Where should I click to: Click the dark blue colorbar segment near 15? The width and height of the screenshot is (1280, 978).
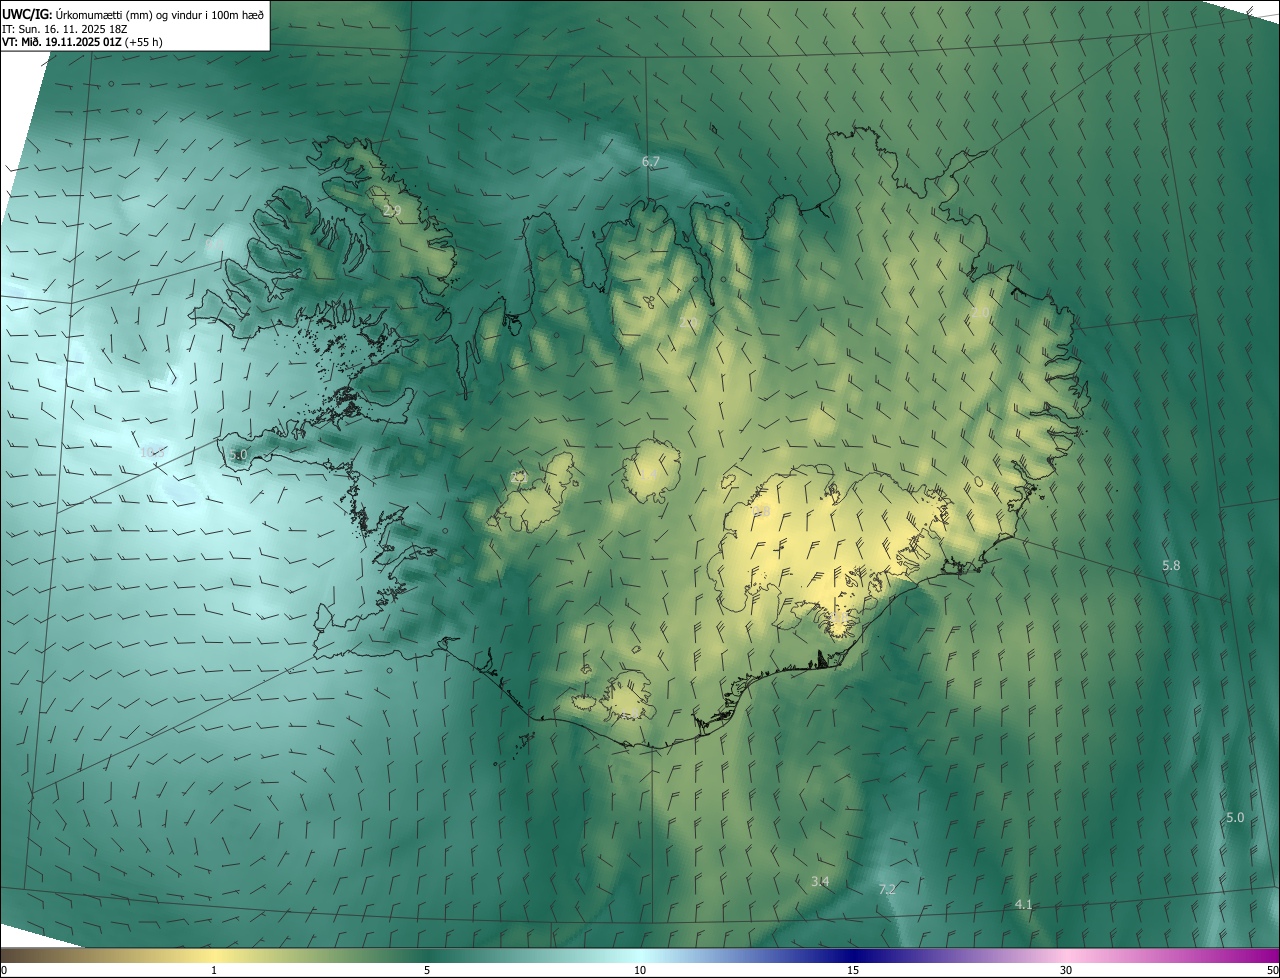pyautogui.click(x=853, y=955)
